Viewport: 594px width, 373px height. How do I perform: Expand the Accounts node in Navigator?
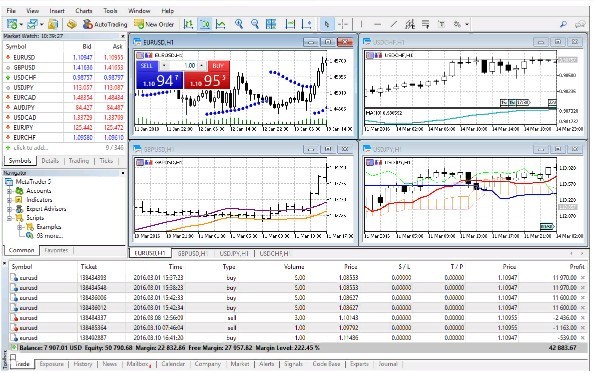click(9, 191)
